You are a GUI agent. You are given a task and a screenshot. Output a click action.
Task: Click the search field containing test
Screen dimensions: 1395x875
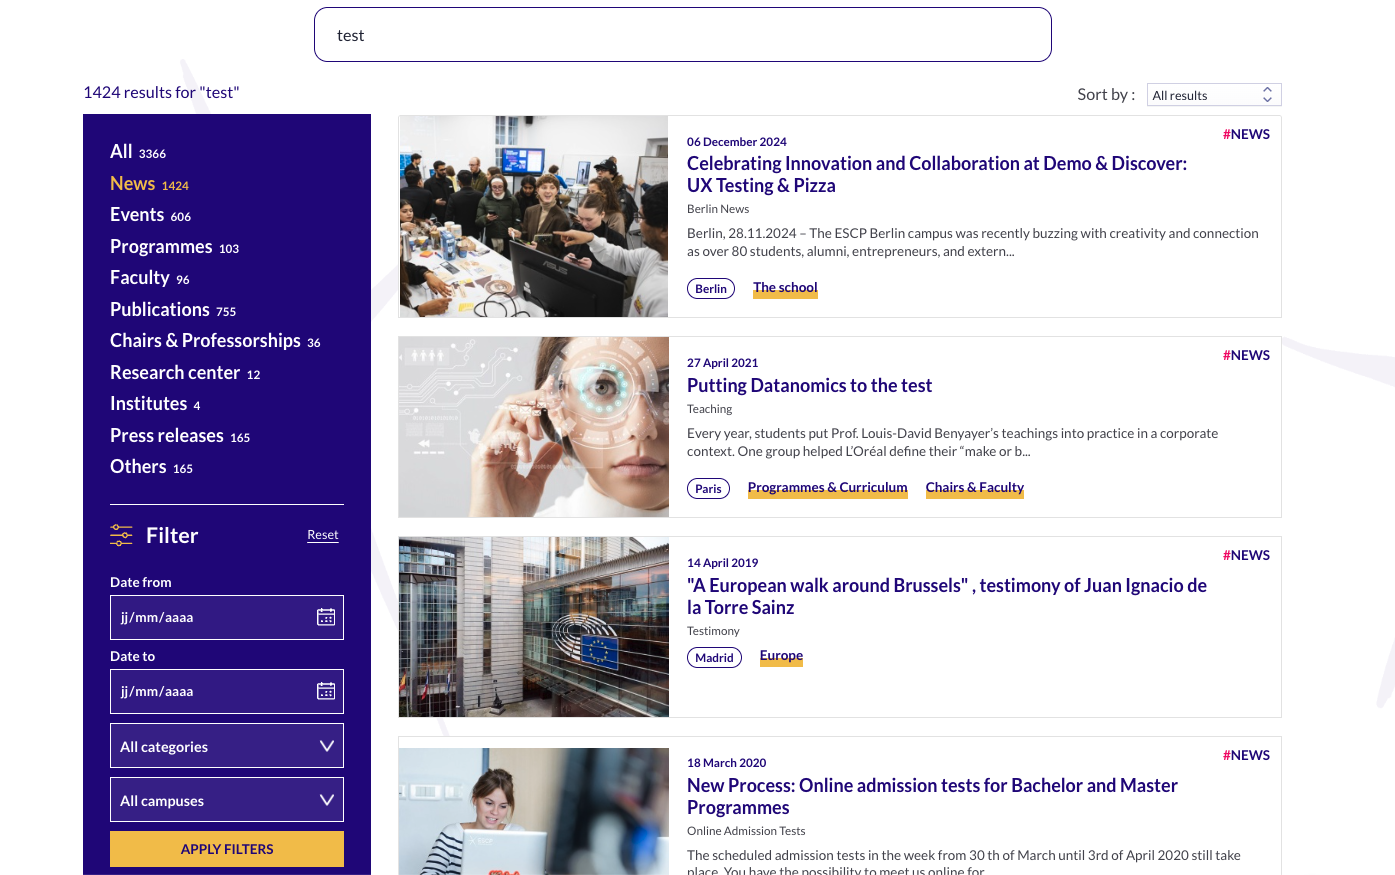click(x=683, y=35)
